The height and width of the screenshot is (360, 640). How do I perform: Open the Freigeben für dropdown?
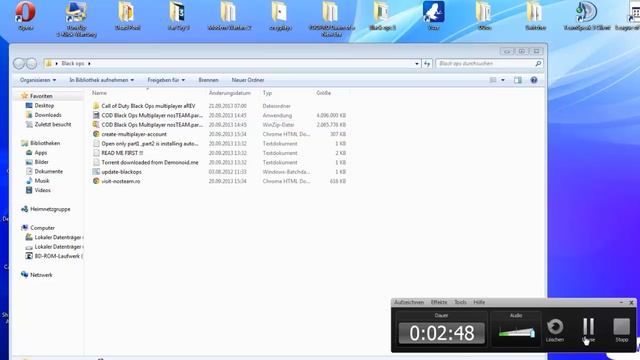166,80
